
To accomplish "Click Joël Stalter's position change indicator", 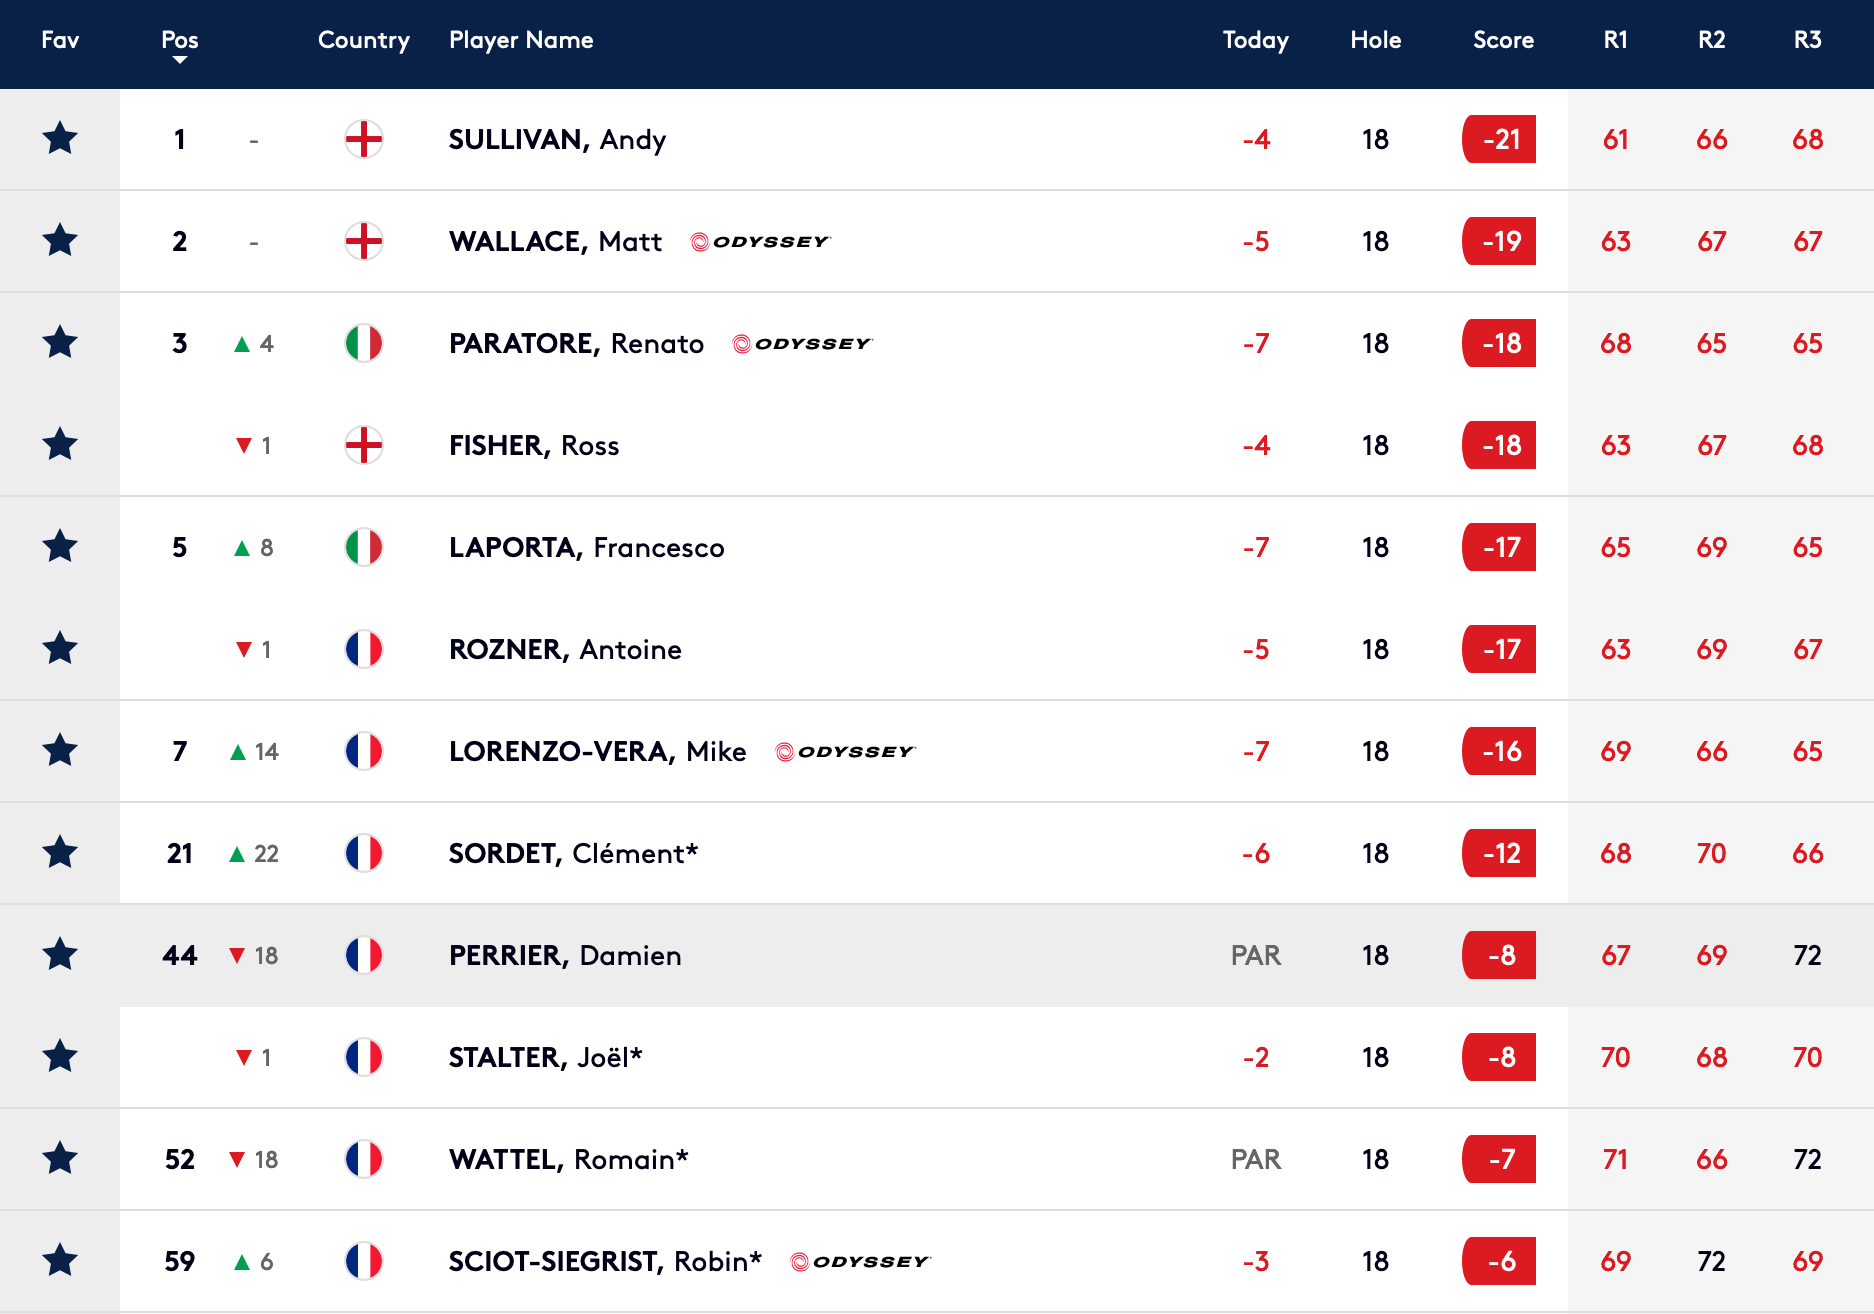I will (x=254, y=1057).
